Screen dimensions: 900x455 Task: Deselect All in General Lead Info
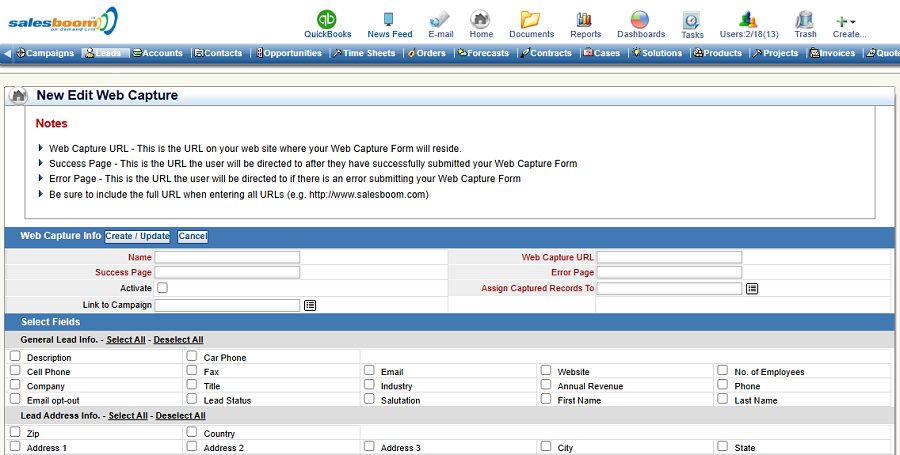pyautogui.click(x=179, y=340)
